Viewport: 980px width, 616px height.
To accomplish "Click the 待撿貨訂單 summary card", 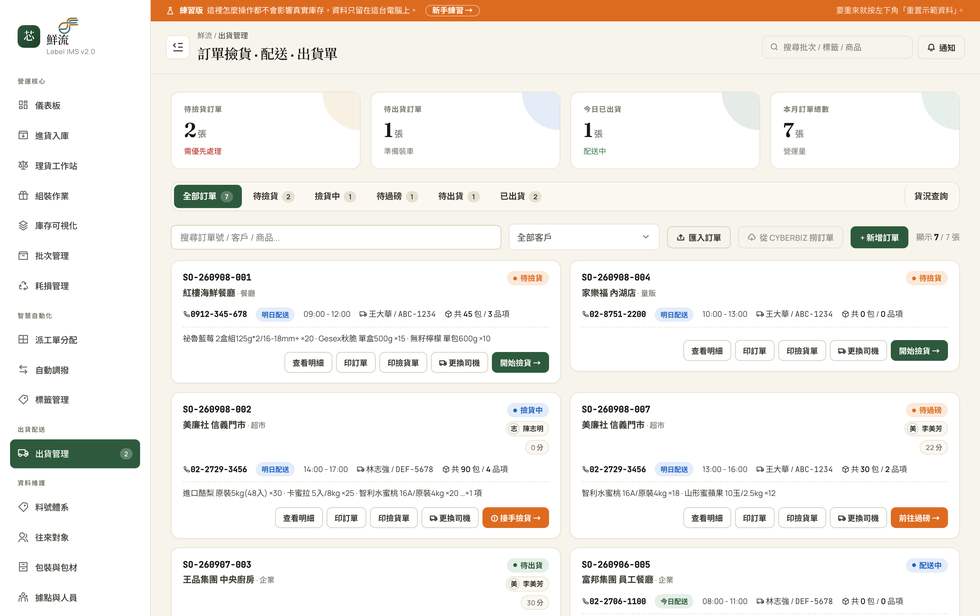I will 266,130.
